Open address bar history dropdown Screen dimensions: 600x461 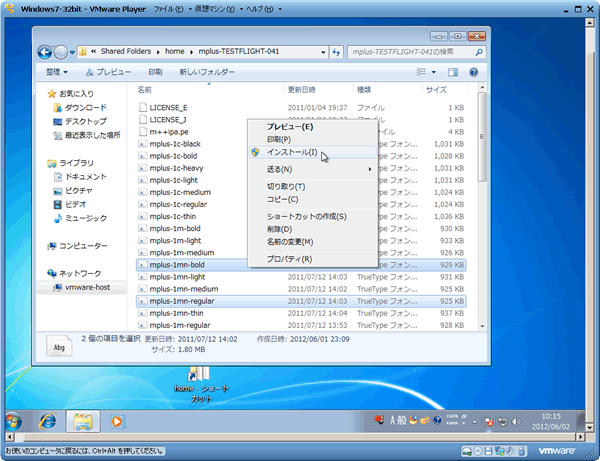point(323,52)
